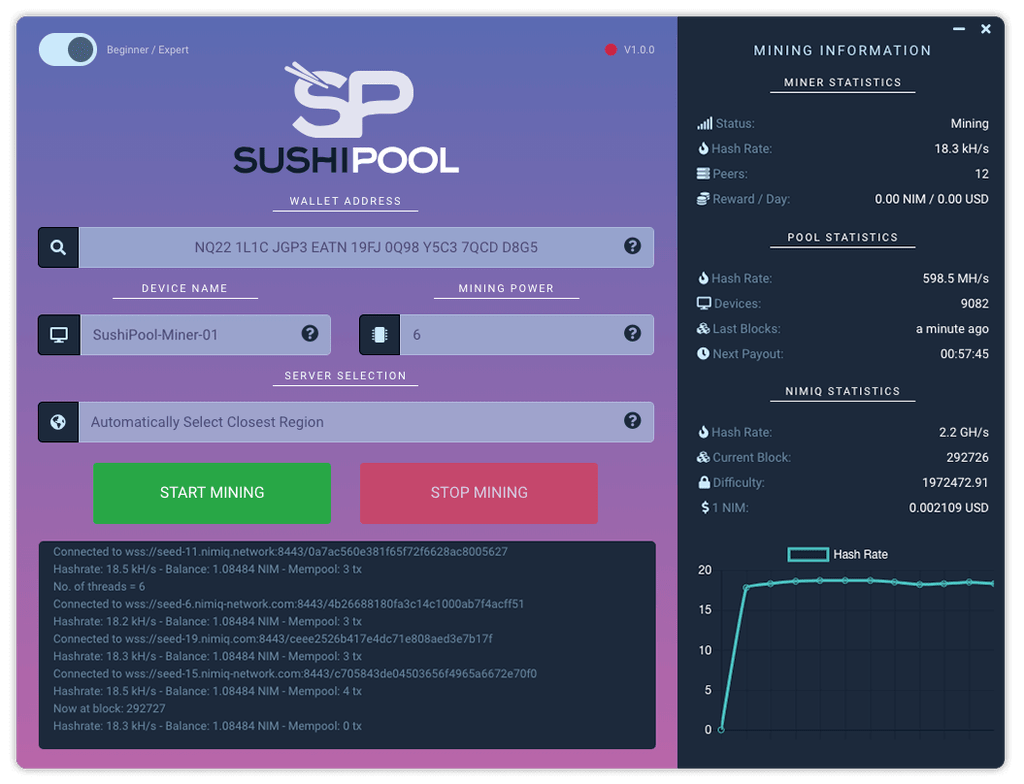Click the Mining status value
Screen dimensions: 1024x784
point(969,123)
